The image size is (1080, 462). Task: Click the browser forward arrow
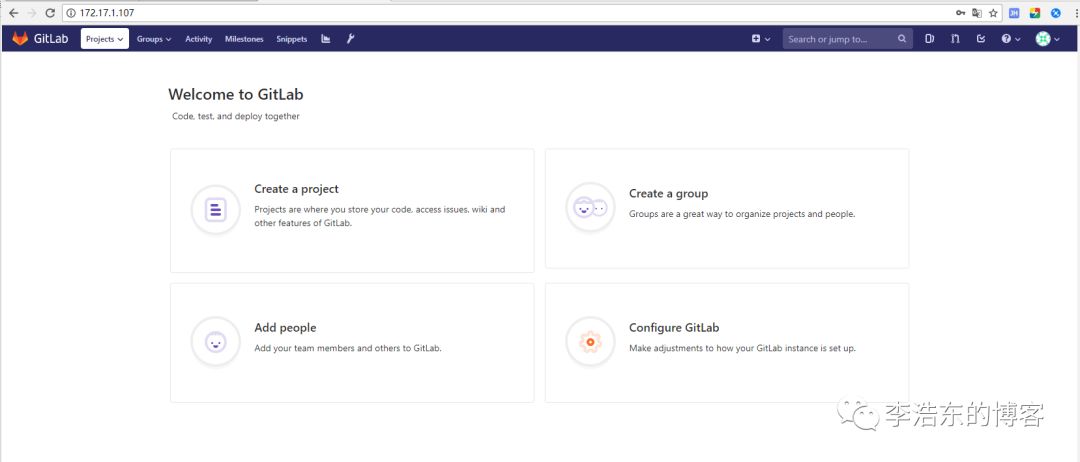[31, 13]
